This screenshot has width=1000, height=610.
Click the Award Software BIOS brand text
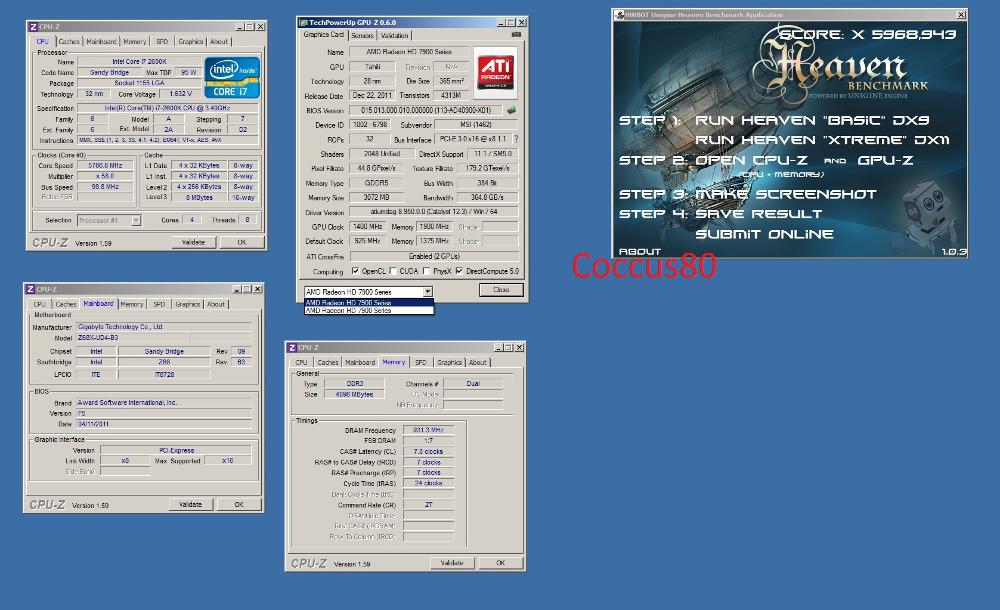pyautogui.click(x=127, y=403)
